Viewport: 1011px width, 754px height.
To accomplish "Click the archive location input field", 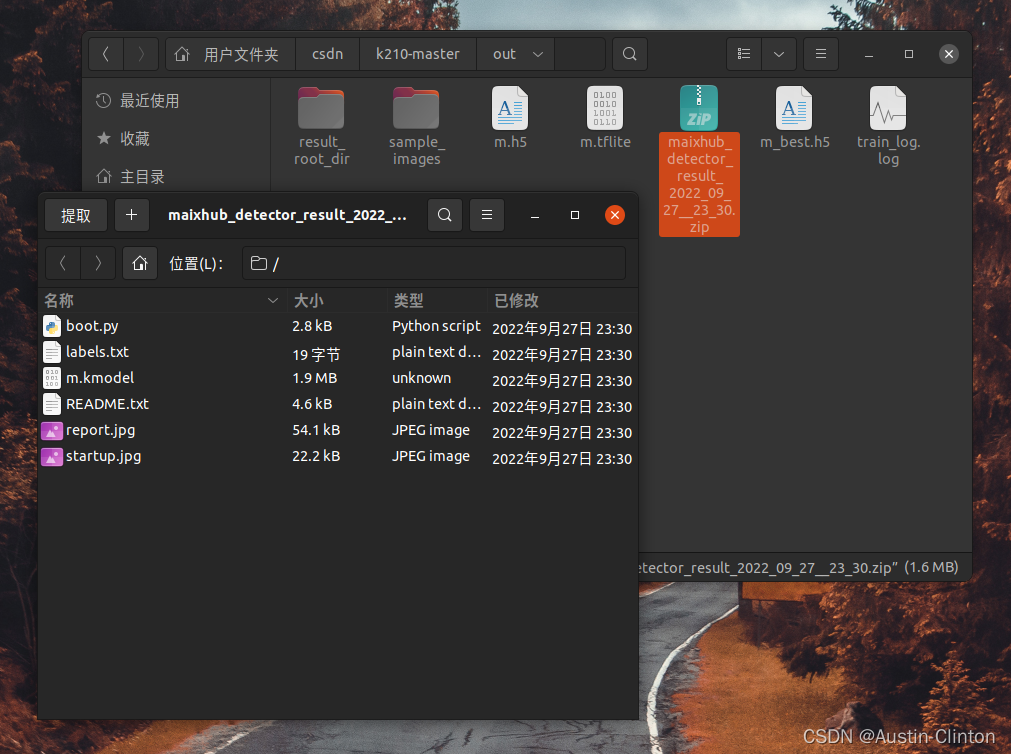I will [434, 263].
